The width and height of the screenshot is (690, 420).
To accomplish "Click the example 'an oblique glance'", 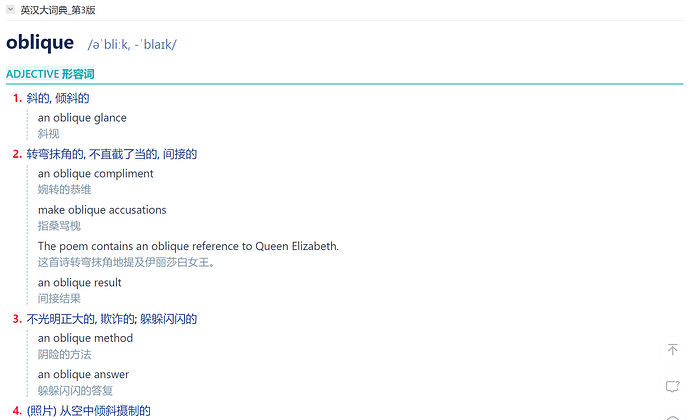I will click(x=82, y=118).
